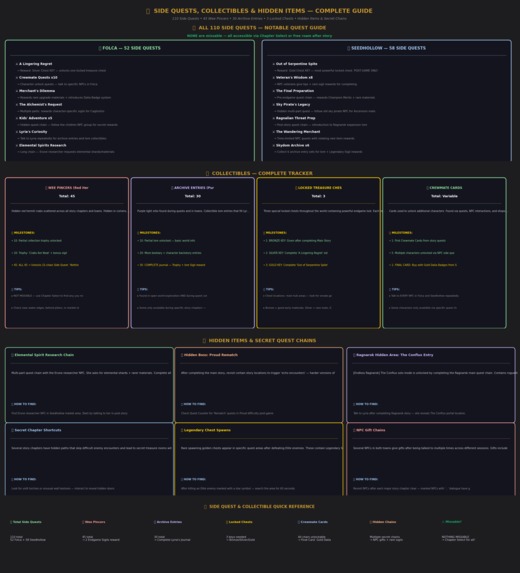Click the 'SEEDHOLLOW — 58 SIDE QUESTS' card header
The width and height of the screenshot is (520, 573).
point(388,48)
